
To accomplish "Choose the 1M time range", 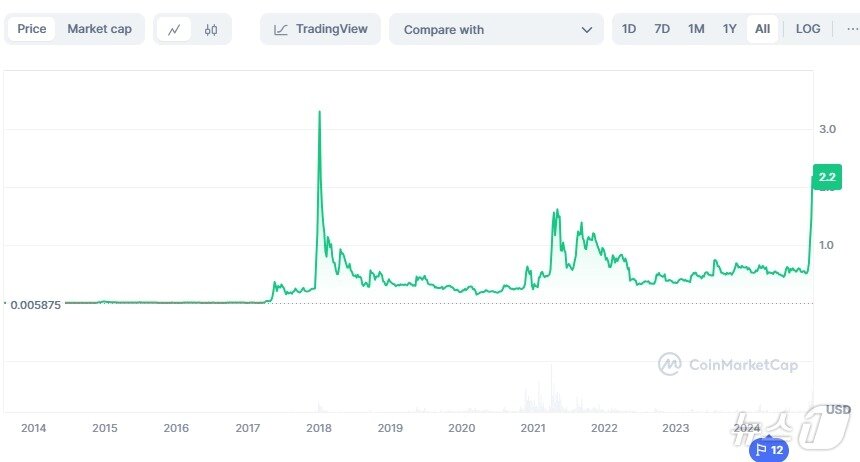I will coord(696,29).
